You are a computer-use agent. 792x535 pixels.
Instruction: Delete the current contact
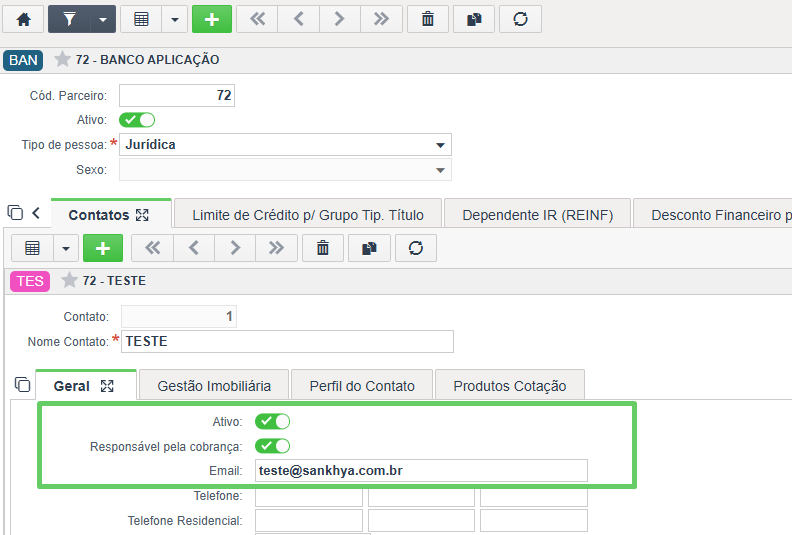point(323,248)
